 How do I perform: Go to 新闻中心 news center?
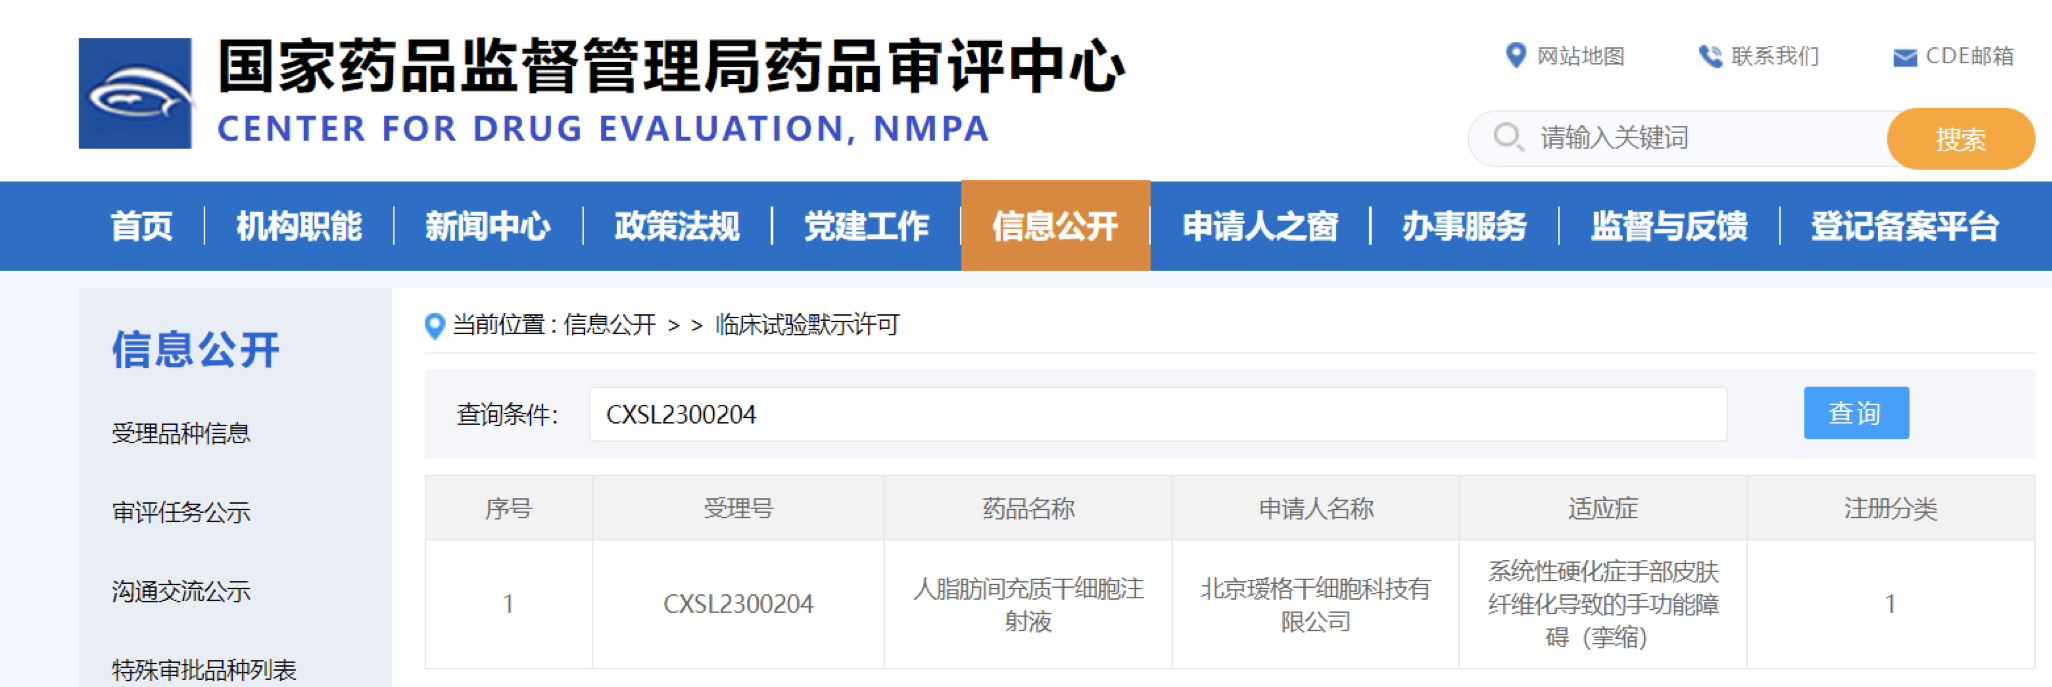487,226
